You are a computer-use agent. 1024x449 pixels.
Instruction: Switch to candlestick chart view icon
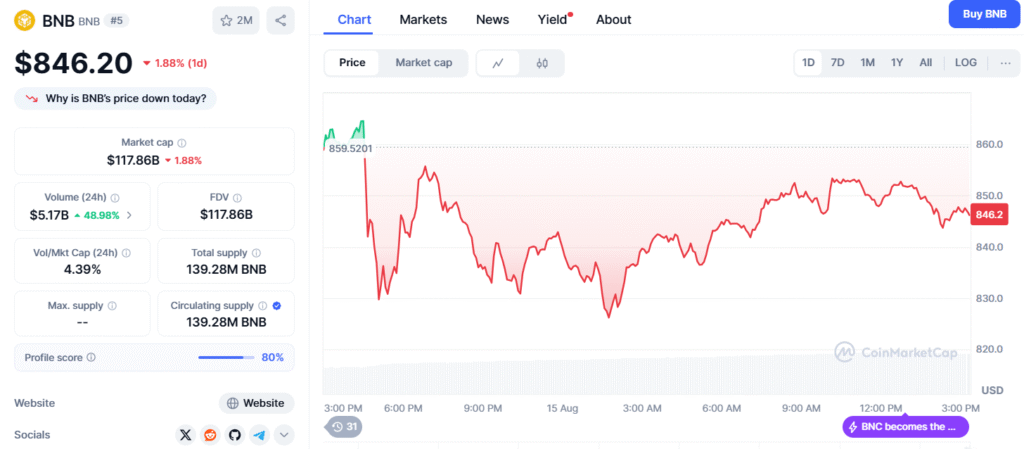(542, 63)
